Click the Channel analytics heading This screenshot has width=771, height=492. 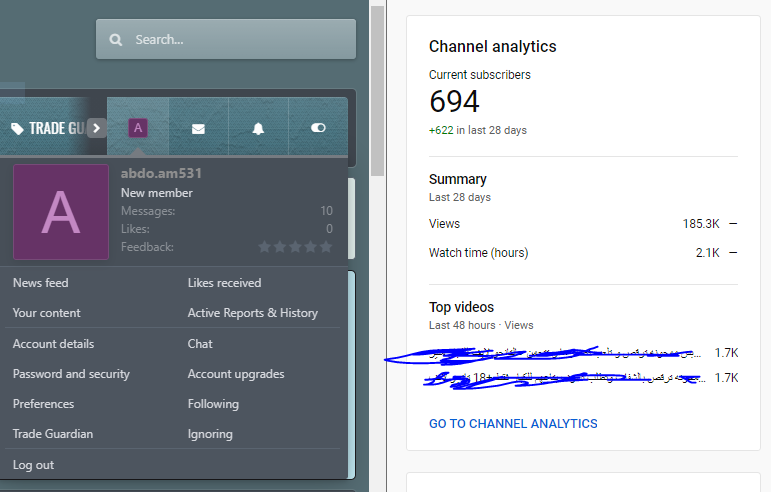(x=493, y=47)
